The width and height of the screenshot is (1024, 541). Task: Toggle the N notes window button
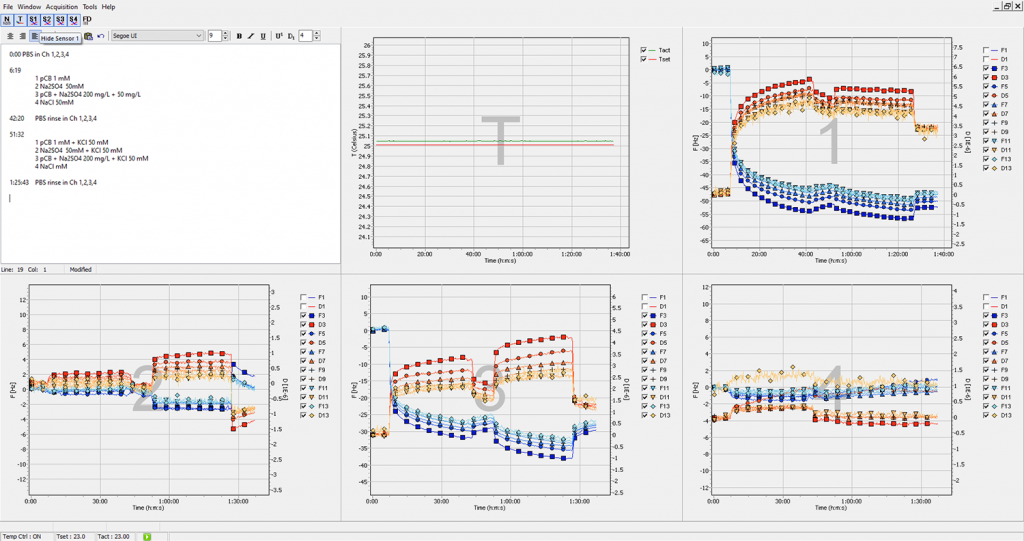point(7,20)
